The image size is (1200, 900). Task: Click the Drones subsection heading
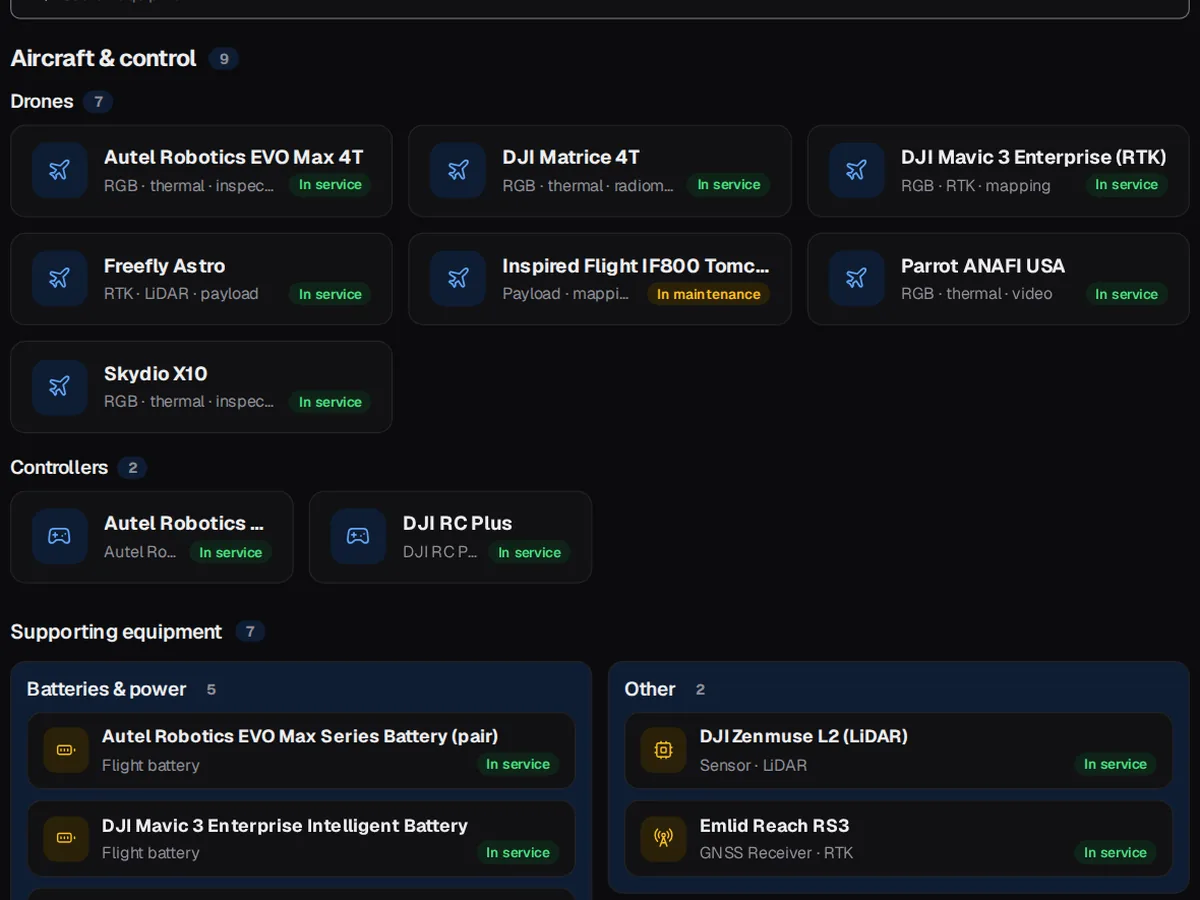tap(42, 101)
